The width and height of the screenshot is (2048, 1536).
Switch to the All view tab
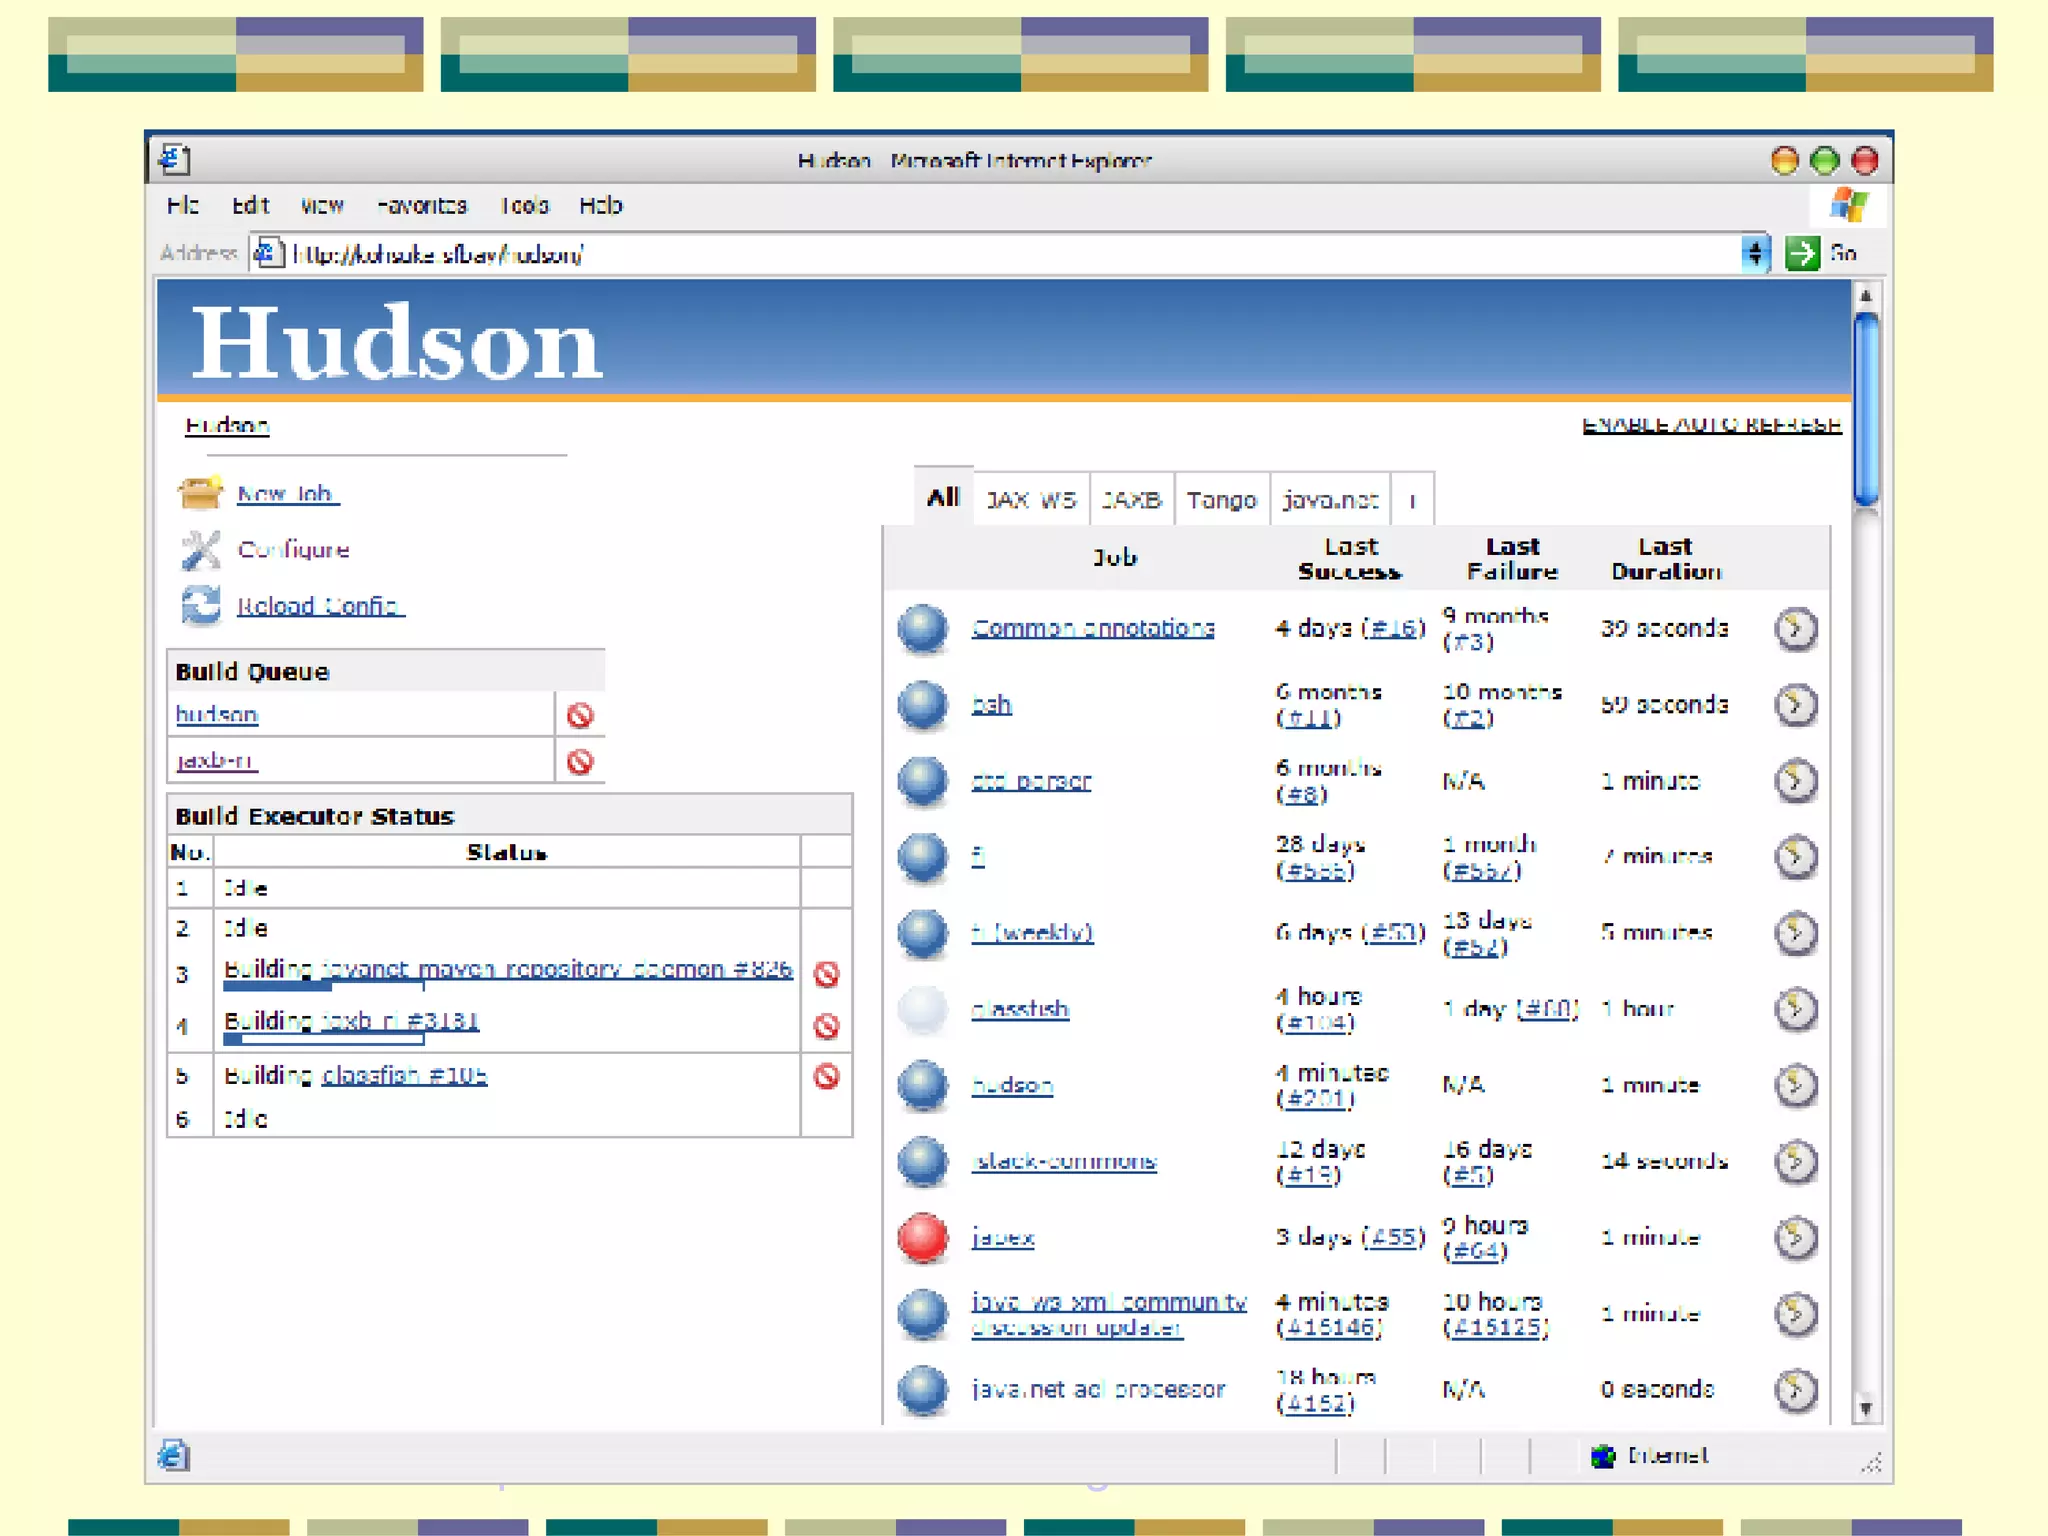click(x=943, y=497)
